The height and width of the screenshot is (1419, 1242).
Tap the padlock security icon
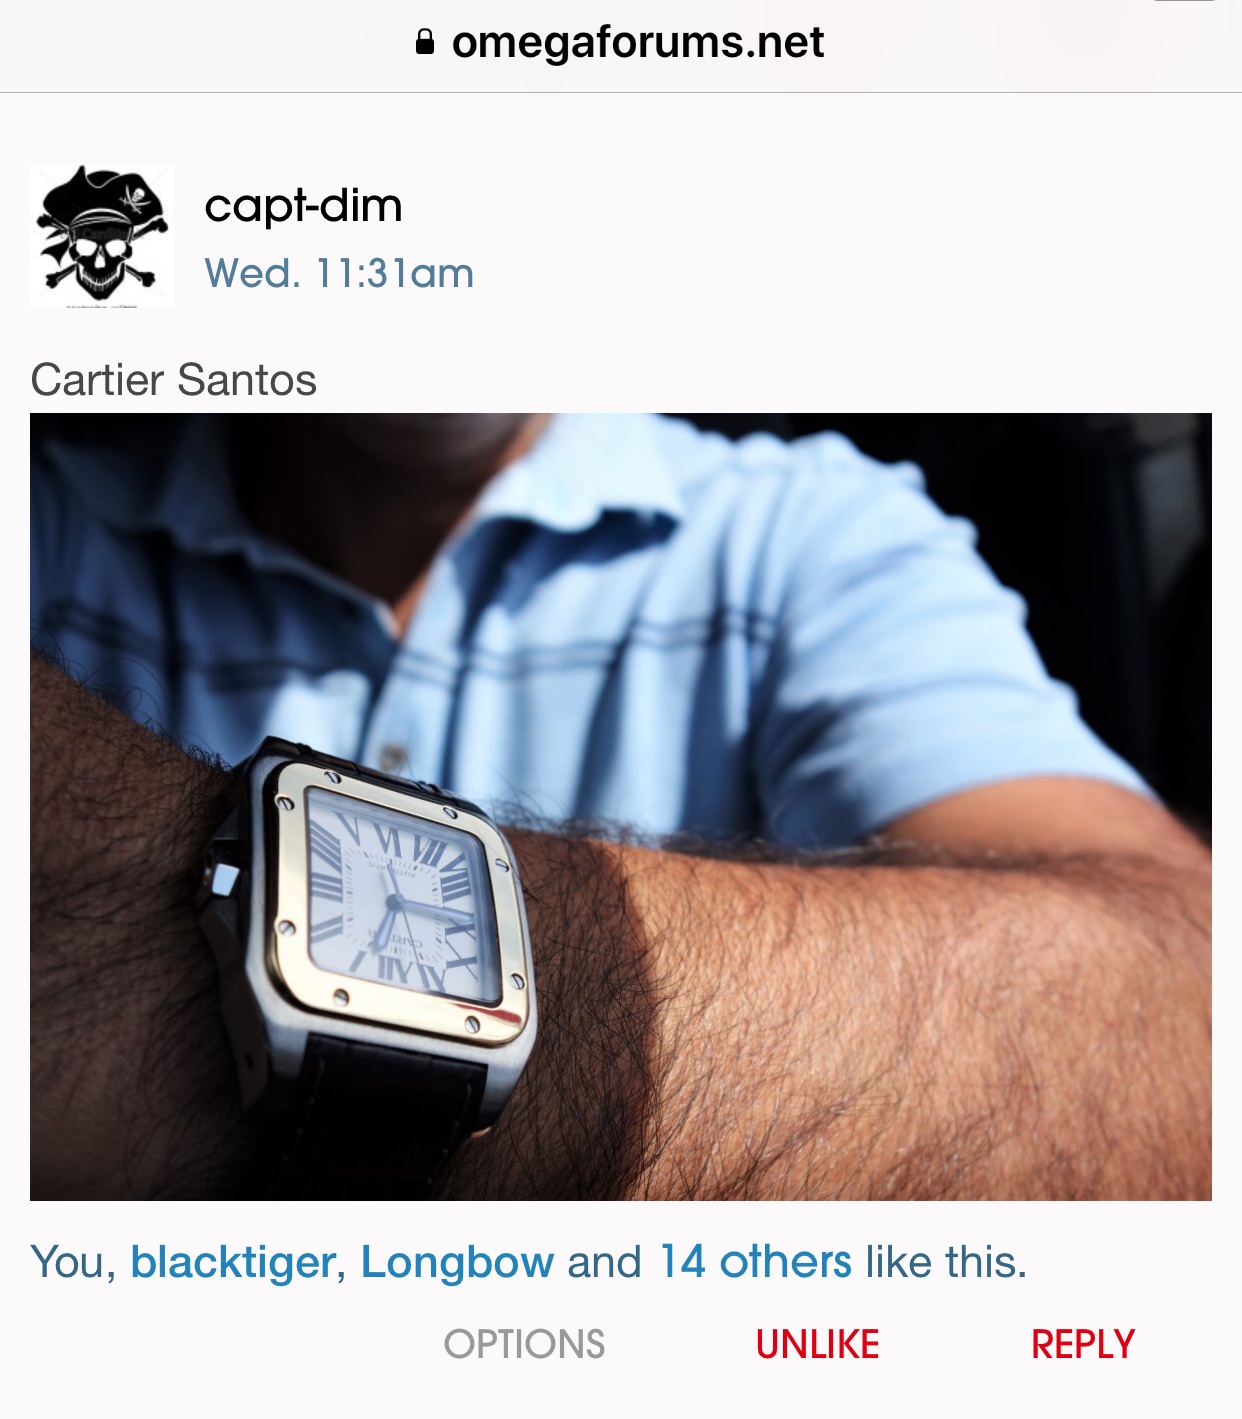tap(425, 42)
